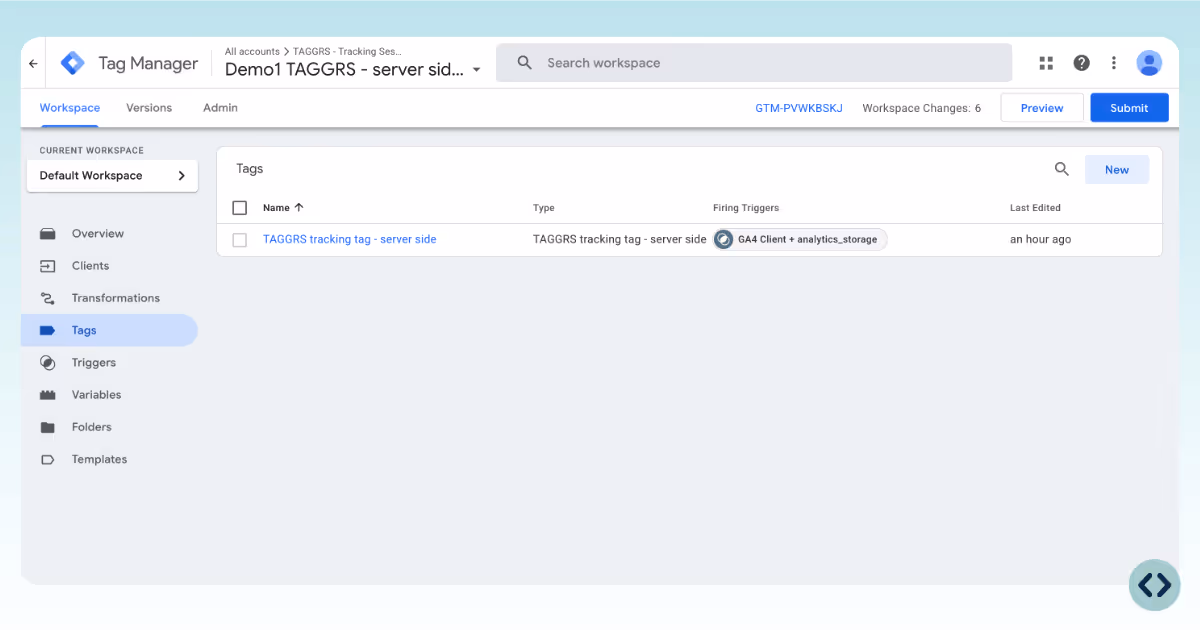Viewport: 1200px width, 630px height.
Task: Click the Transformations sidebar icon
Action: 47,298
